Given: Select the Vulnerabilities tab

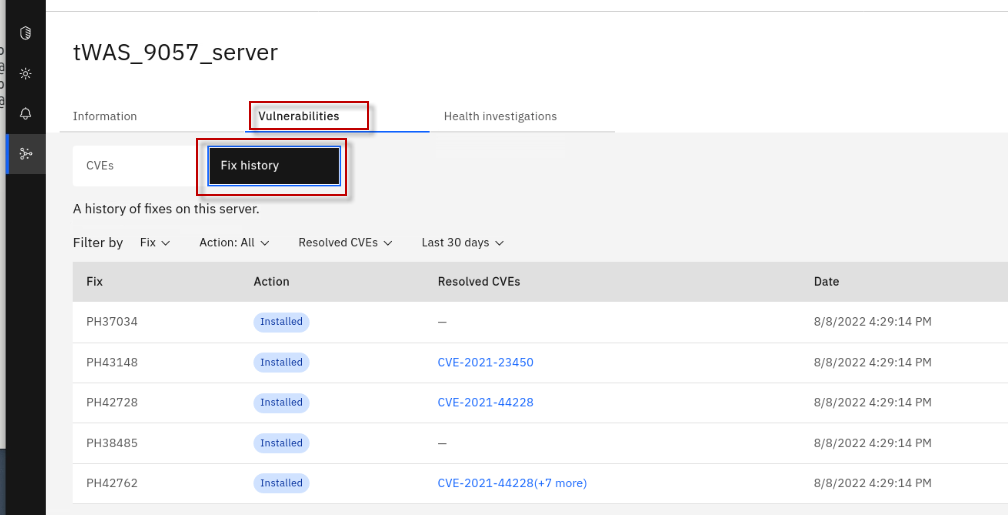Looking at the screenshot, I should point(299,116).
